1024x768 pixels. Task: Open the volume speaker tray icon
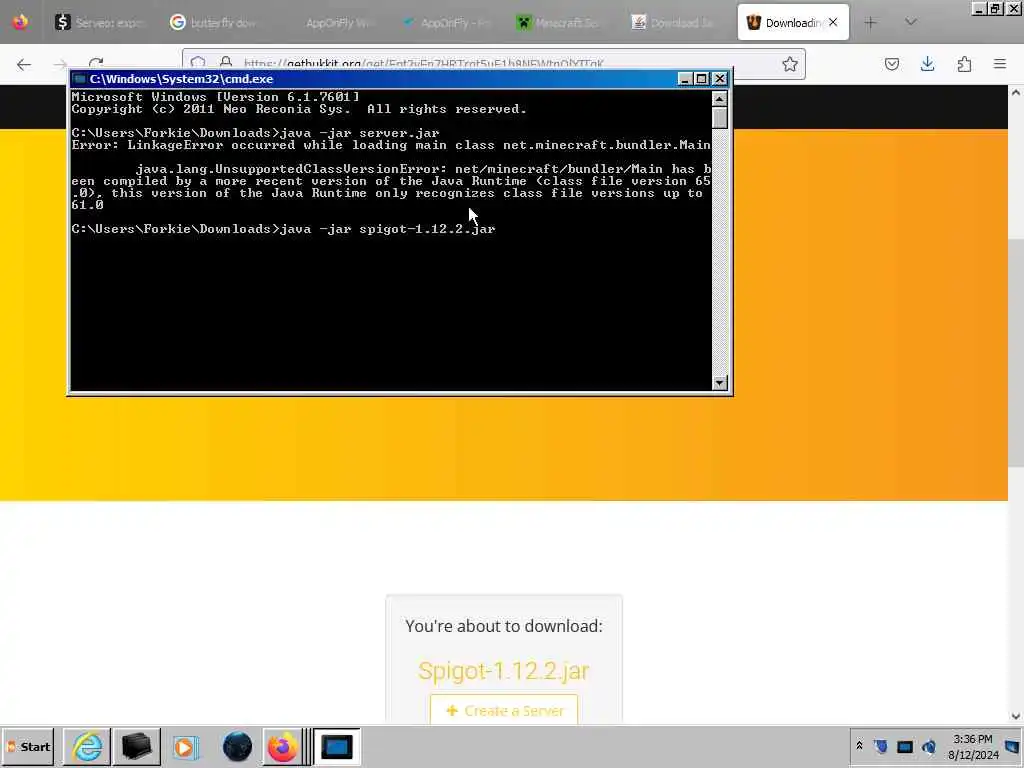click(929, 746)
